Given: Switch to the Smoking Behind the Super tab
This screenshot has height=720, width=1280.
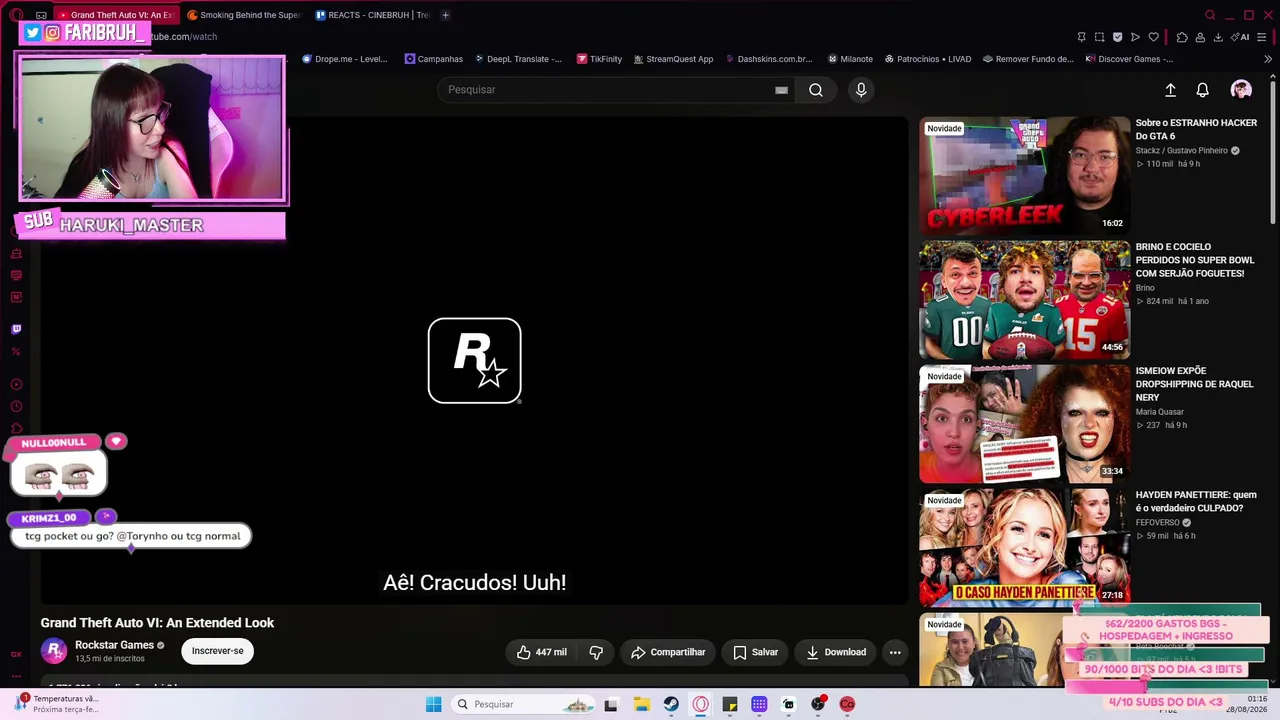Looking at the screenshot, I should (x=243, y=15).
